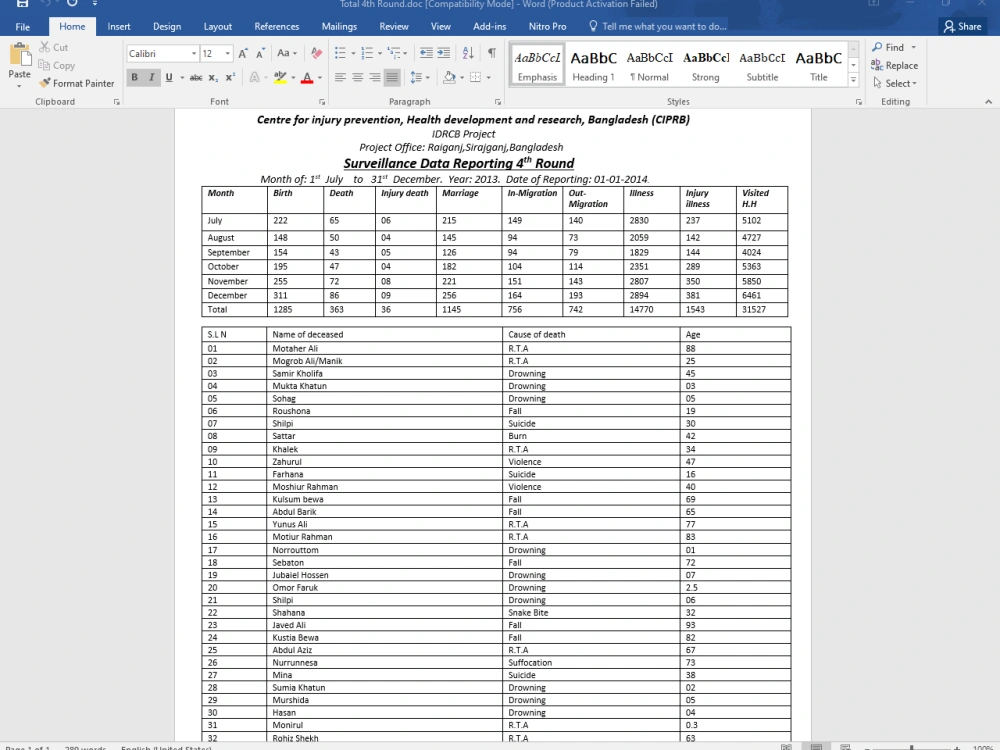Click the Line and Paragraph Spacing icon

pyautogui.click(x=416, y=77)
